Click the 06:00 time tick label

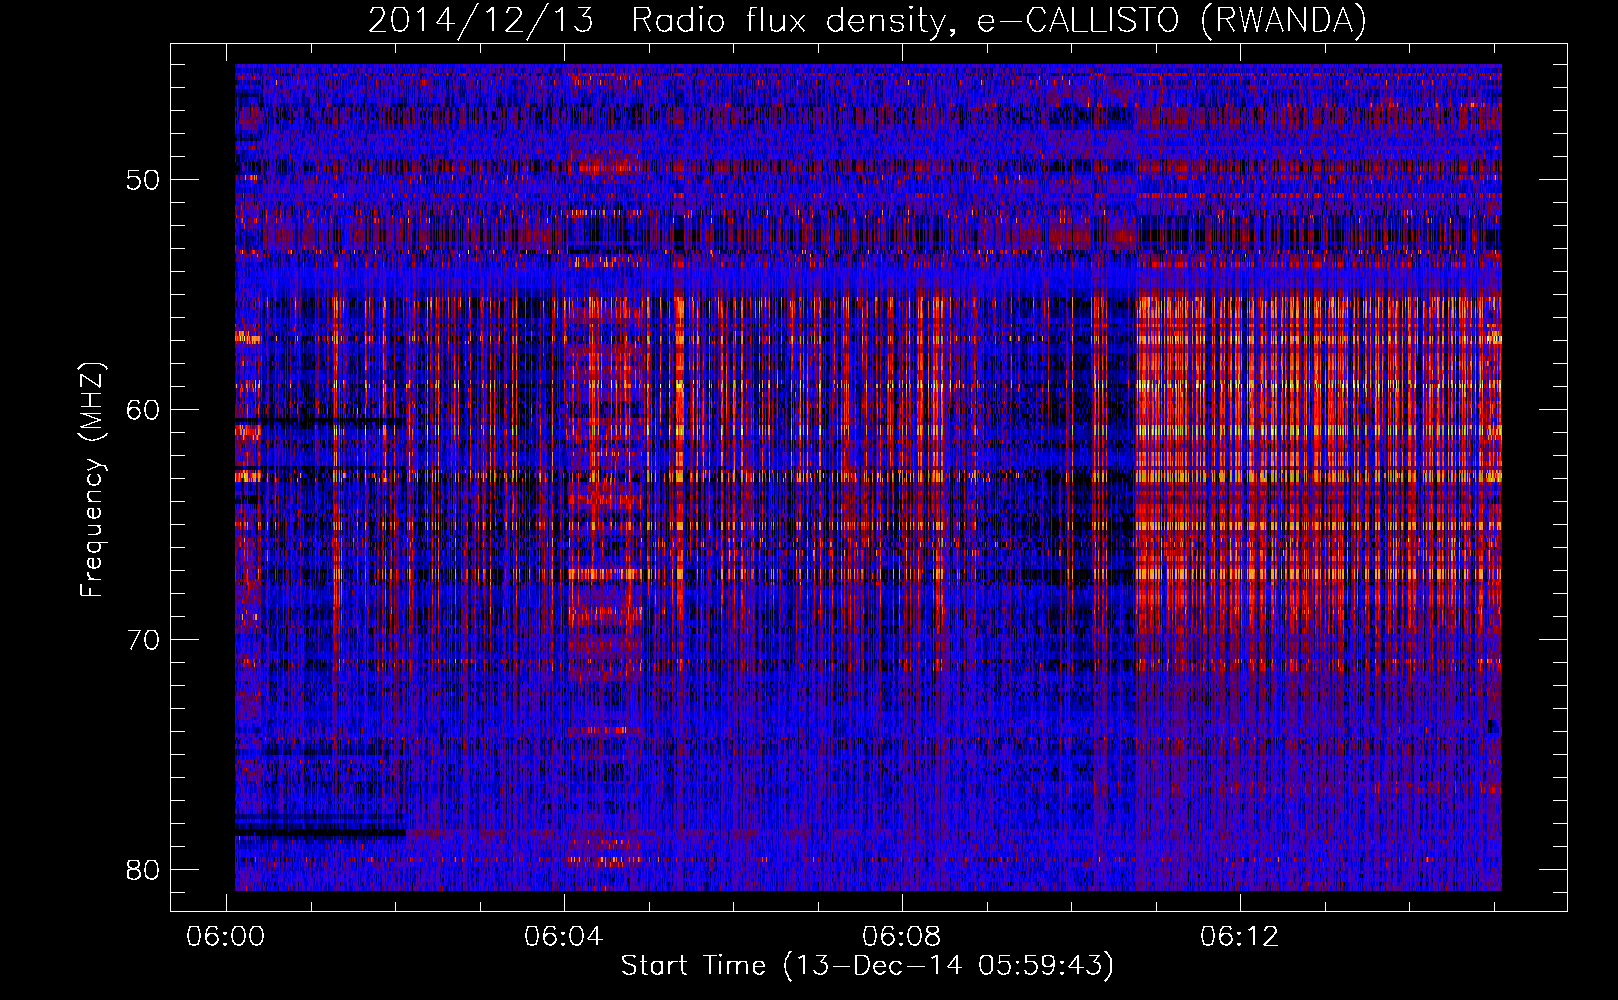[x=226, y=936]
